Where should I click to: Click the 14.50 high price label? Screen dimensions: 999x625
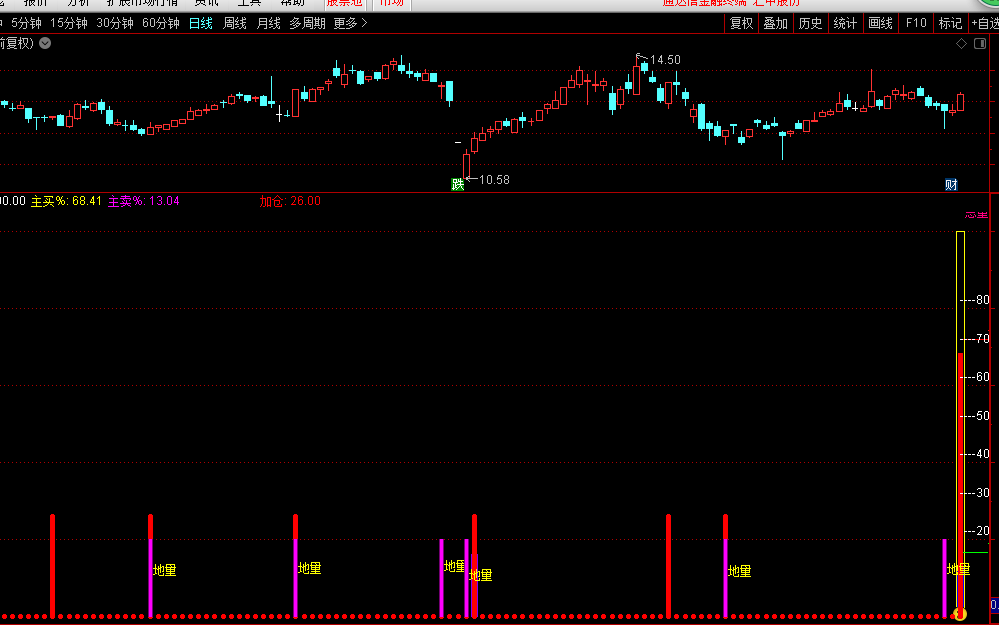coord(664,60)
